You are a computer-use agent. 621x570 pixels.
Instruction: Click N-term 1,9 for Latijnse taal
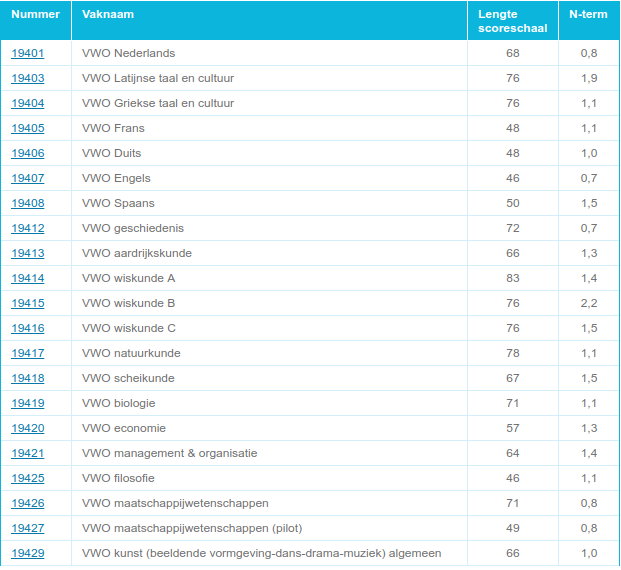(589, 78)
